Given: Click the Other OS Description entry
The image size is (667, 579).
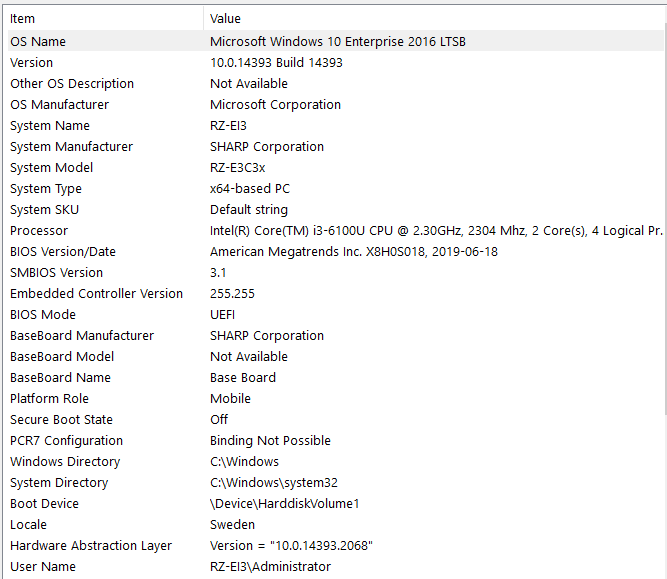Looking at the screenshot, I should tap(72, 84).
